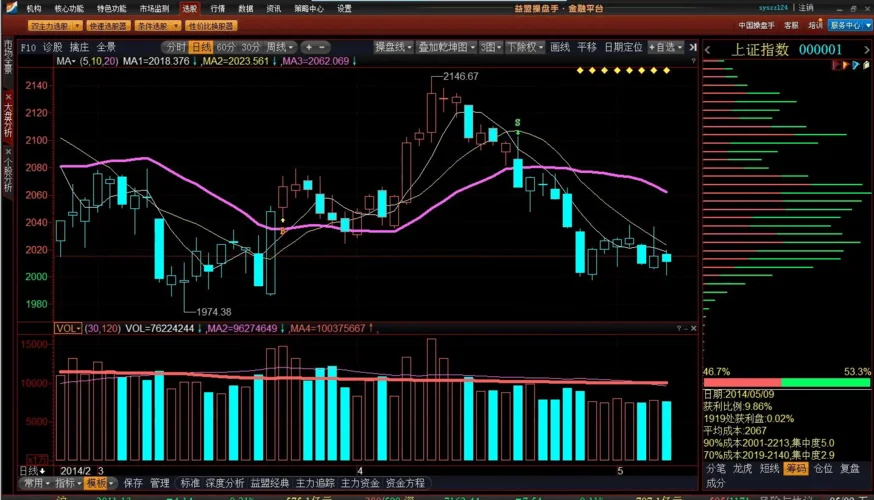Viewport: 874px width, 500px height.
Task: Select 益盟经典 template
Action: [x=270, y=483]
